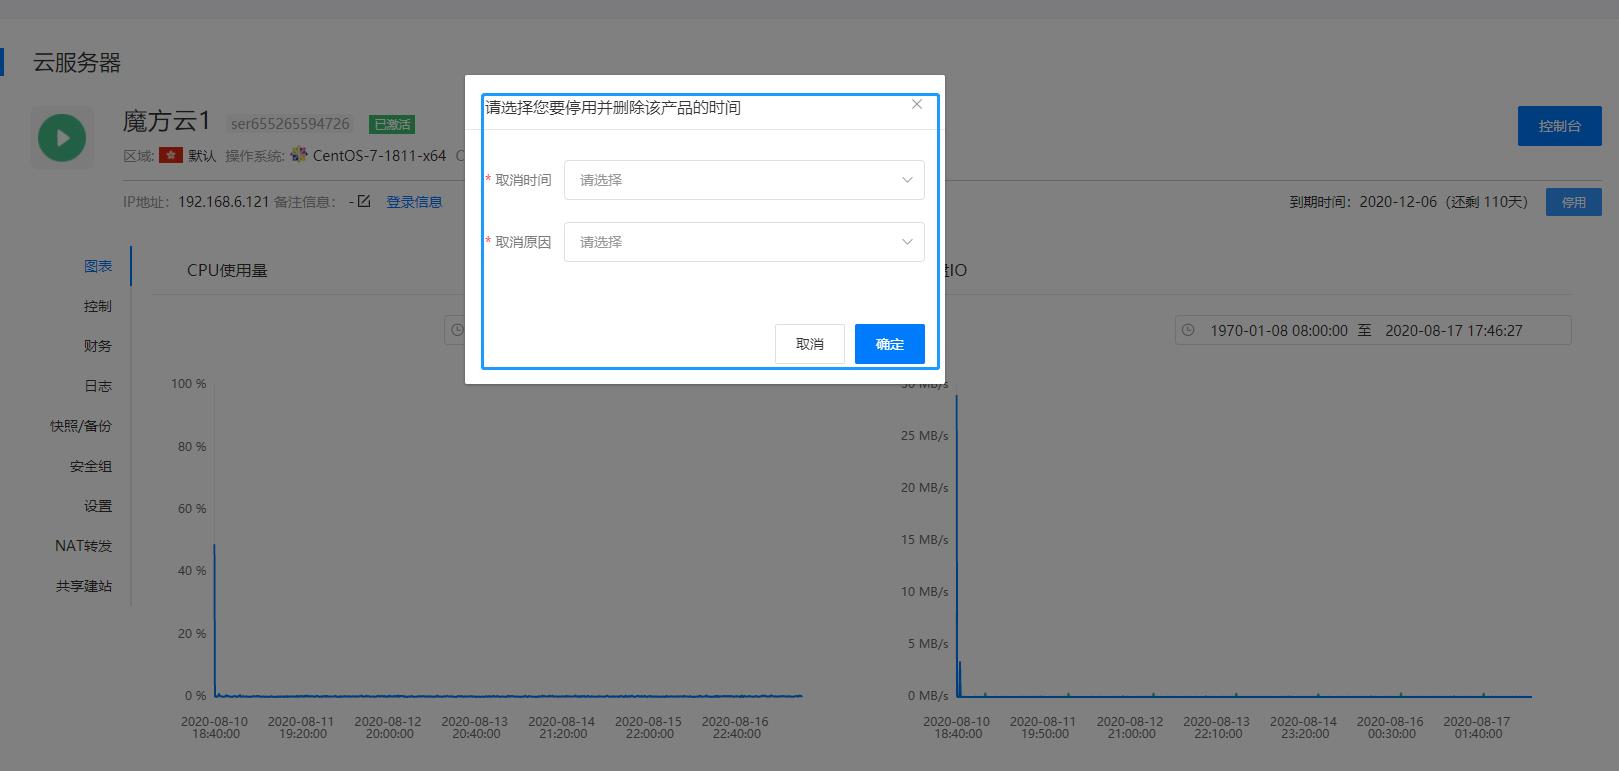Click the edit note icon beside 备注信息

pos(364,201)
